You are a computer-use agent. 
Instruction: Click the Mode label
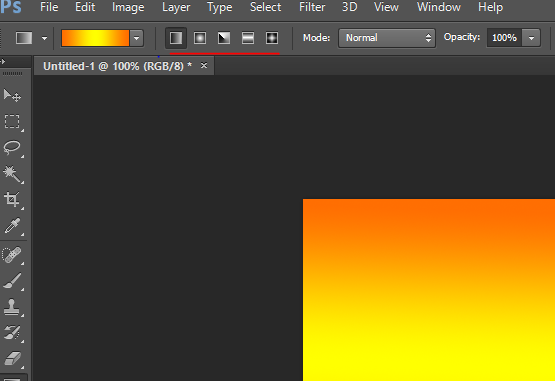316,38
